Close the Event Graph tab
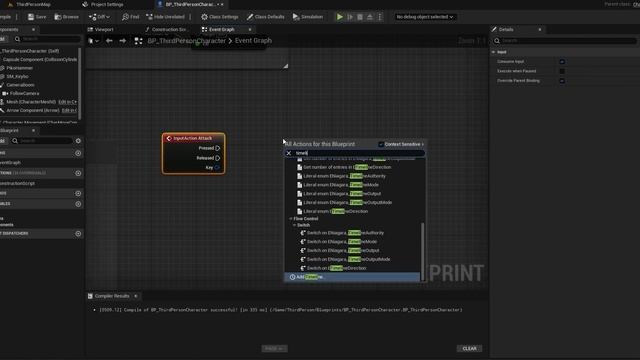Image resolution: width=640 pixels, height=360 pixels. pos(250,29)
